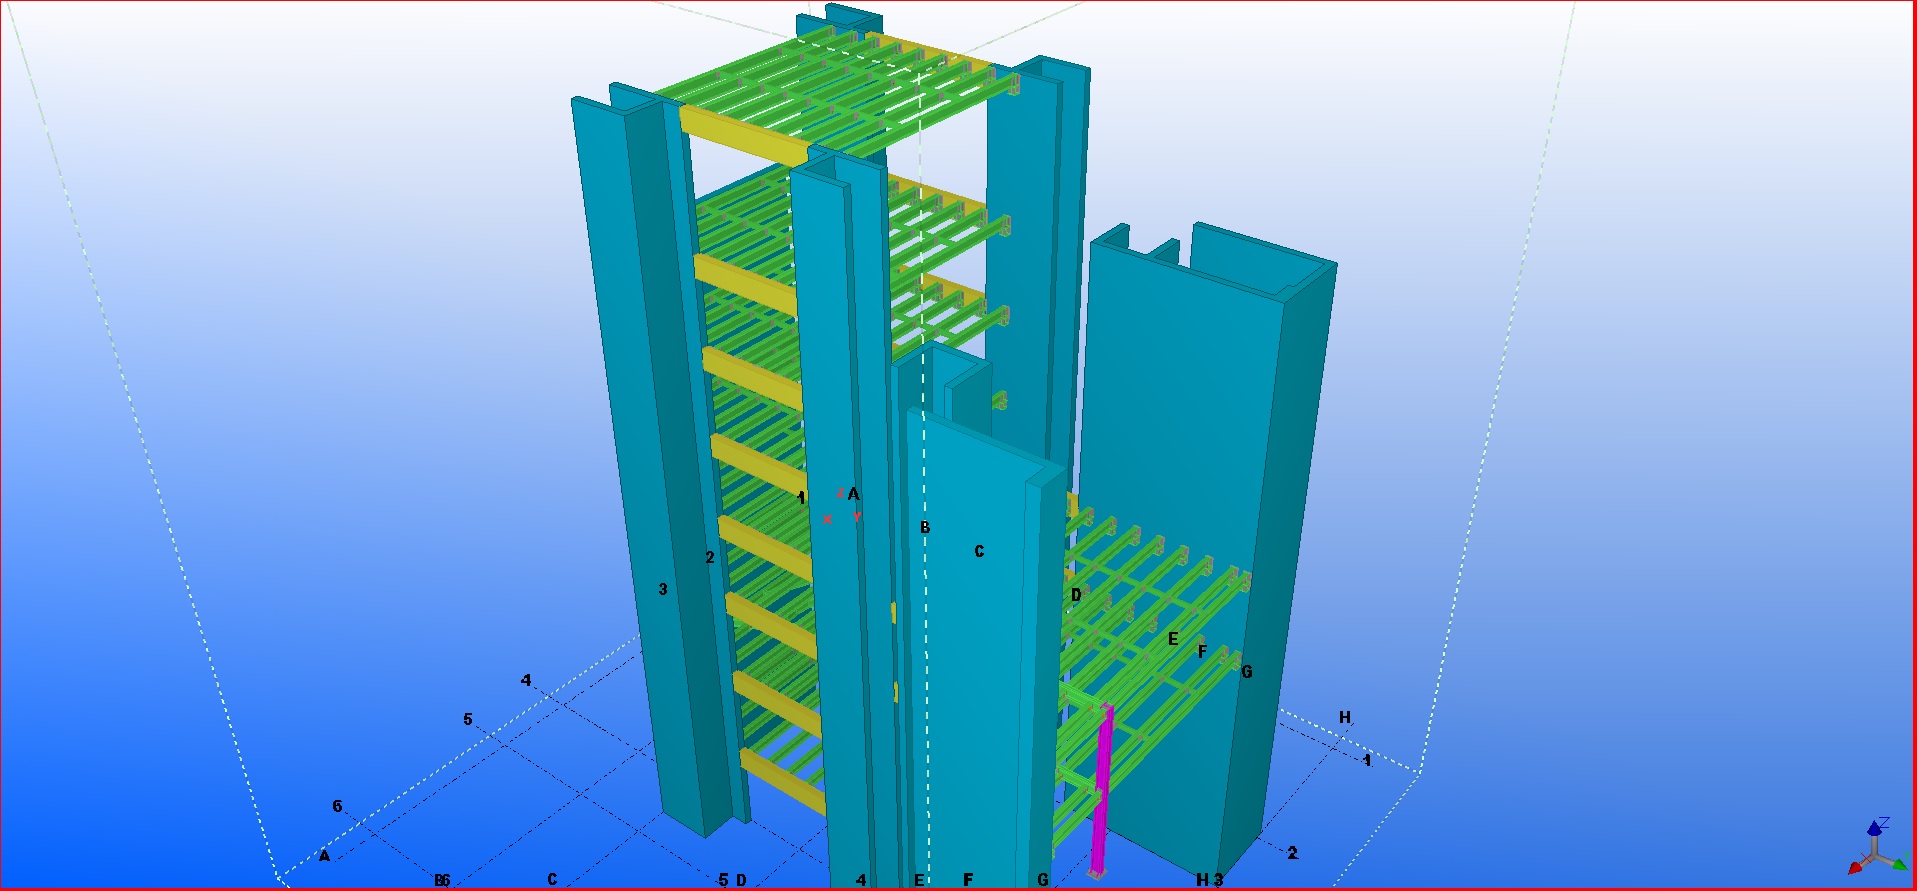Viewport: 1917px width, 891px height.
Task: Click grid label 2 below the core wall
Action: (x=1292, y=853)
